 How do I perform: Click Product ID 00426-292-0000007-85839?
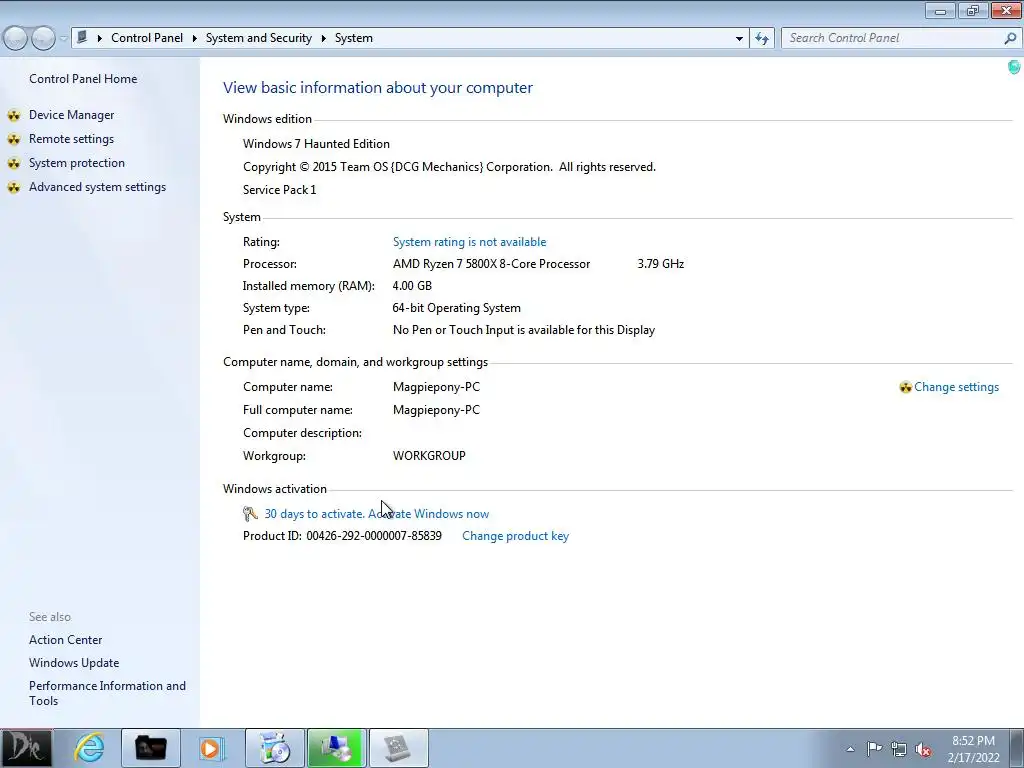pos(342,536)
